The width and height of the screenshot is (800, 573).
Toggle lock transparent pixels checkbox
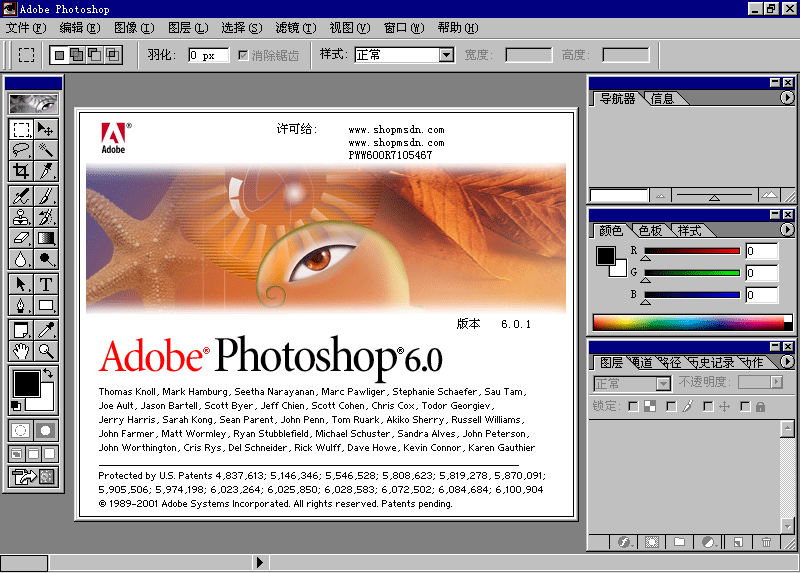coord(633,407)
